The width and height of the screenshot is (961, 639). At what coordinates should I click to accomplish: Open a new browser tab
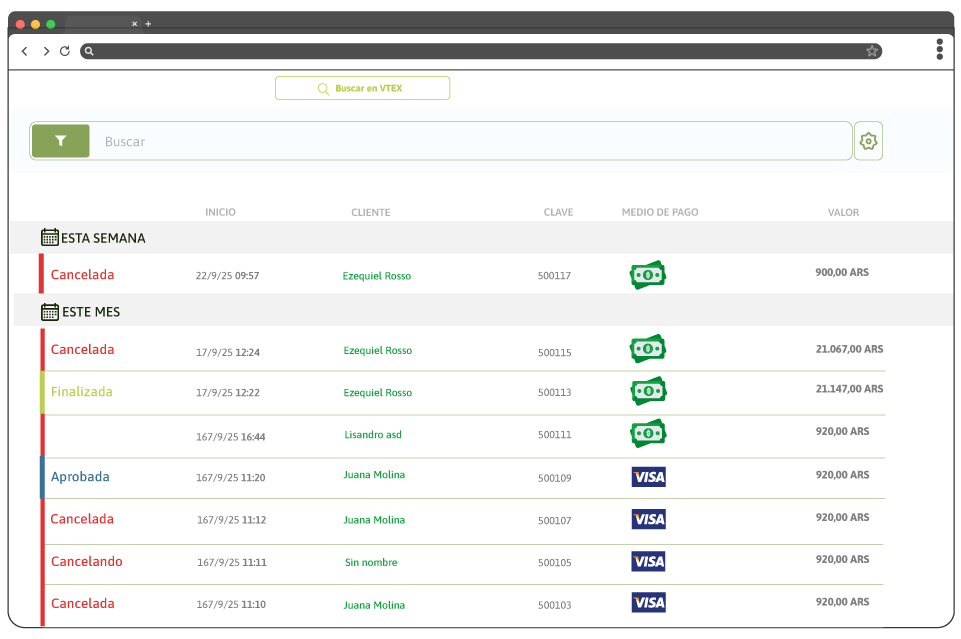(148, 24)
